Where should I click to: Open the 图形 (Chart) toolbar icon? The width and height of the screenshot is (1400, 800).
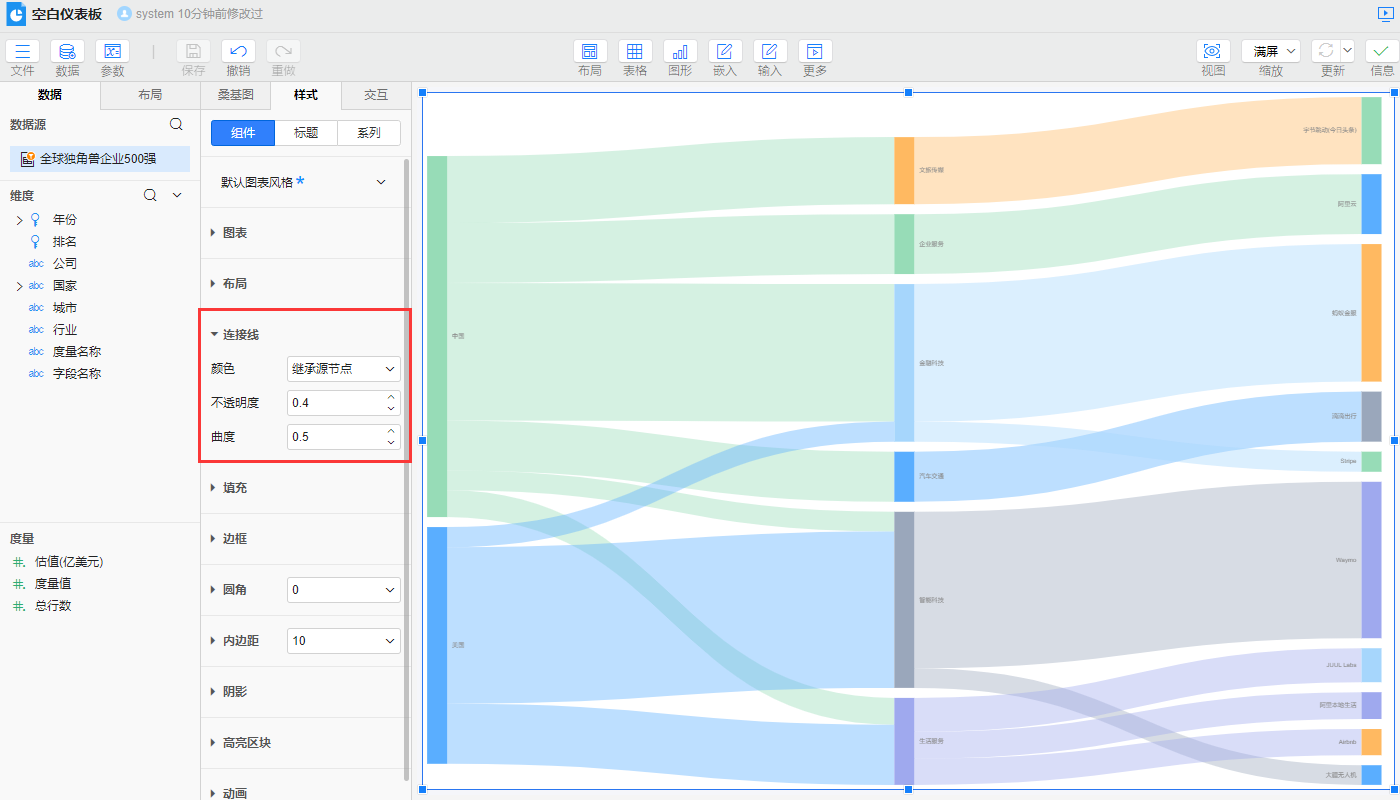(680, 52)
